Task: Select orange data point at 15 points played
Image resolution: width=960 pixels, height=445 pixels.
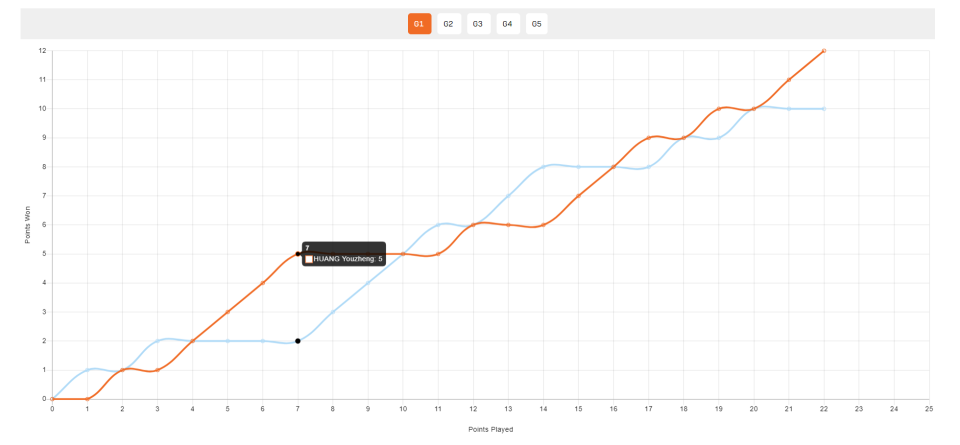Action: click(578, 196)
